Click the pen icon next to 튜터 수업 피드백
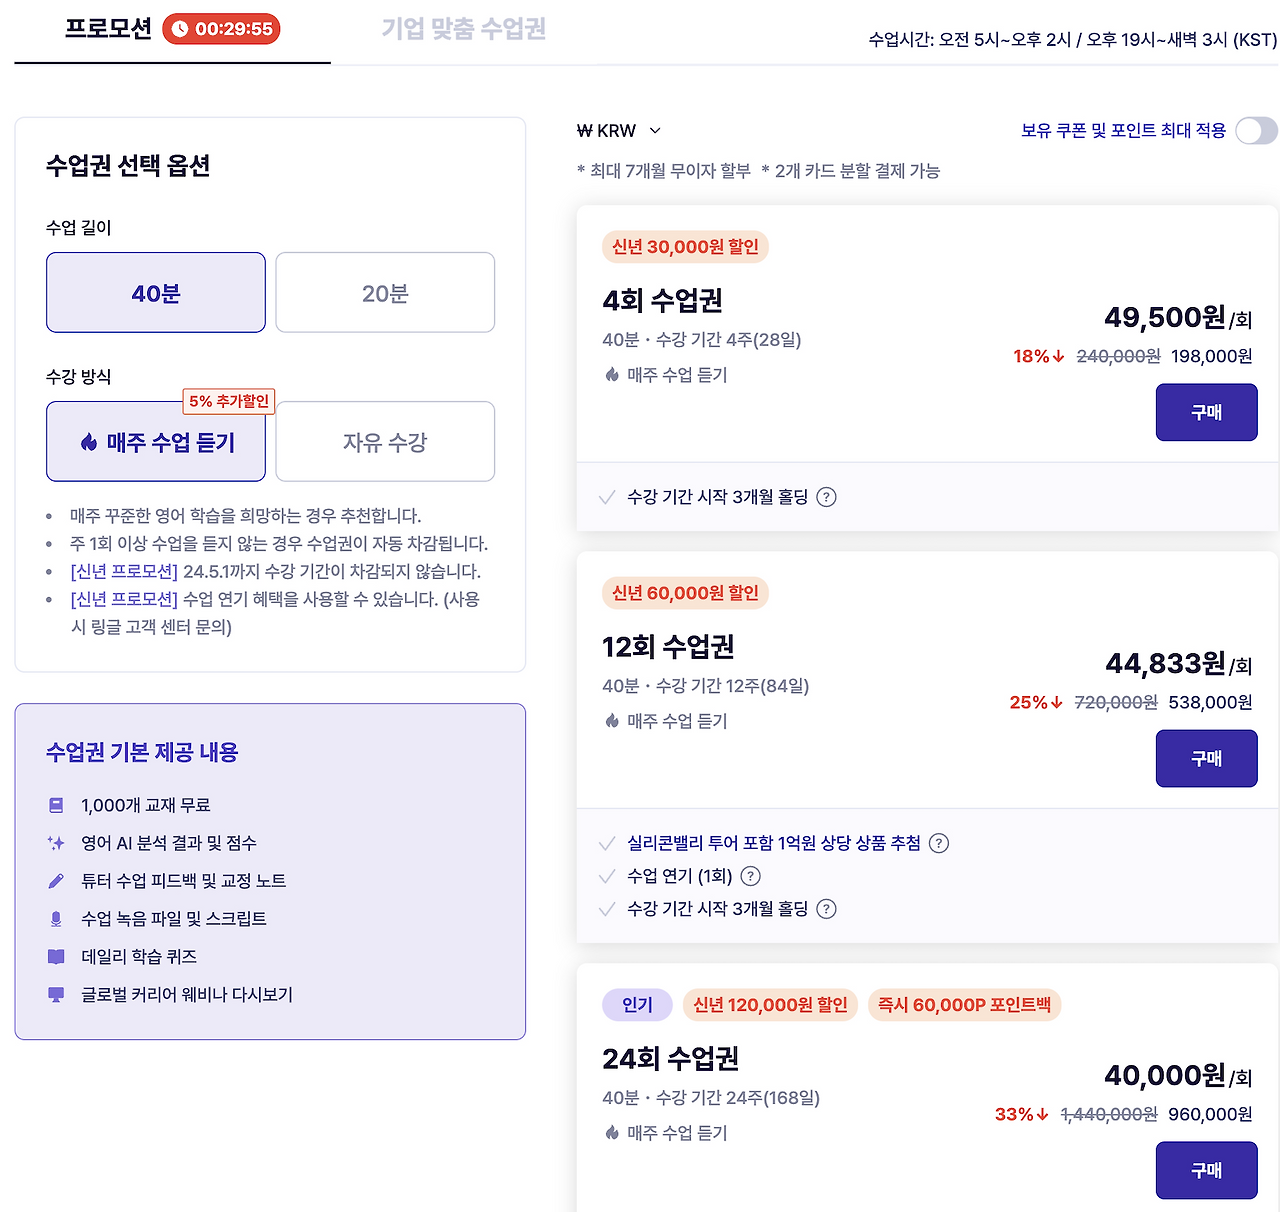Screen dimensions: 1280x1212 click(x=55, y=880)
